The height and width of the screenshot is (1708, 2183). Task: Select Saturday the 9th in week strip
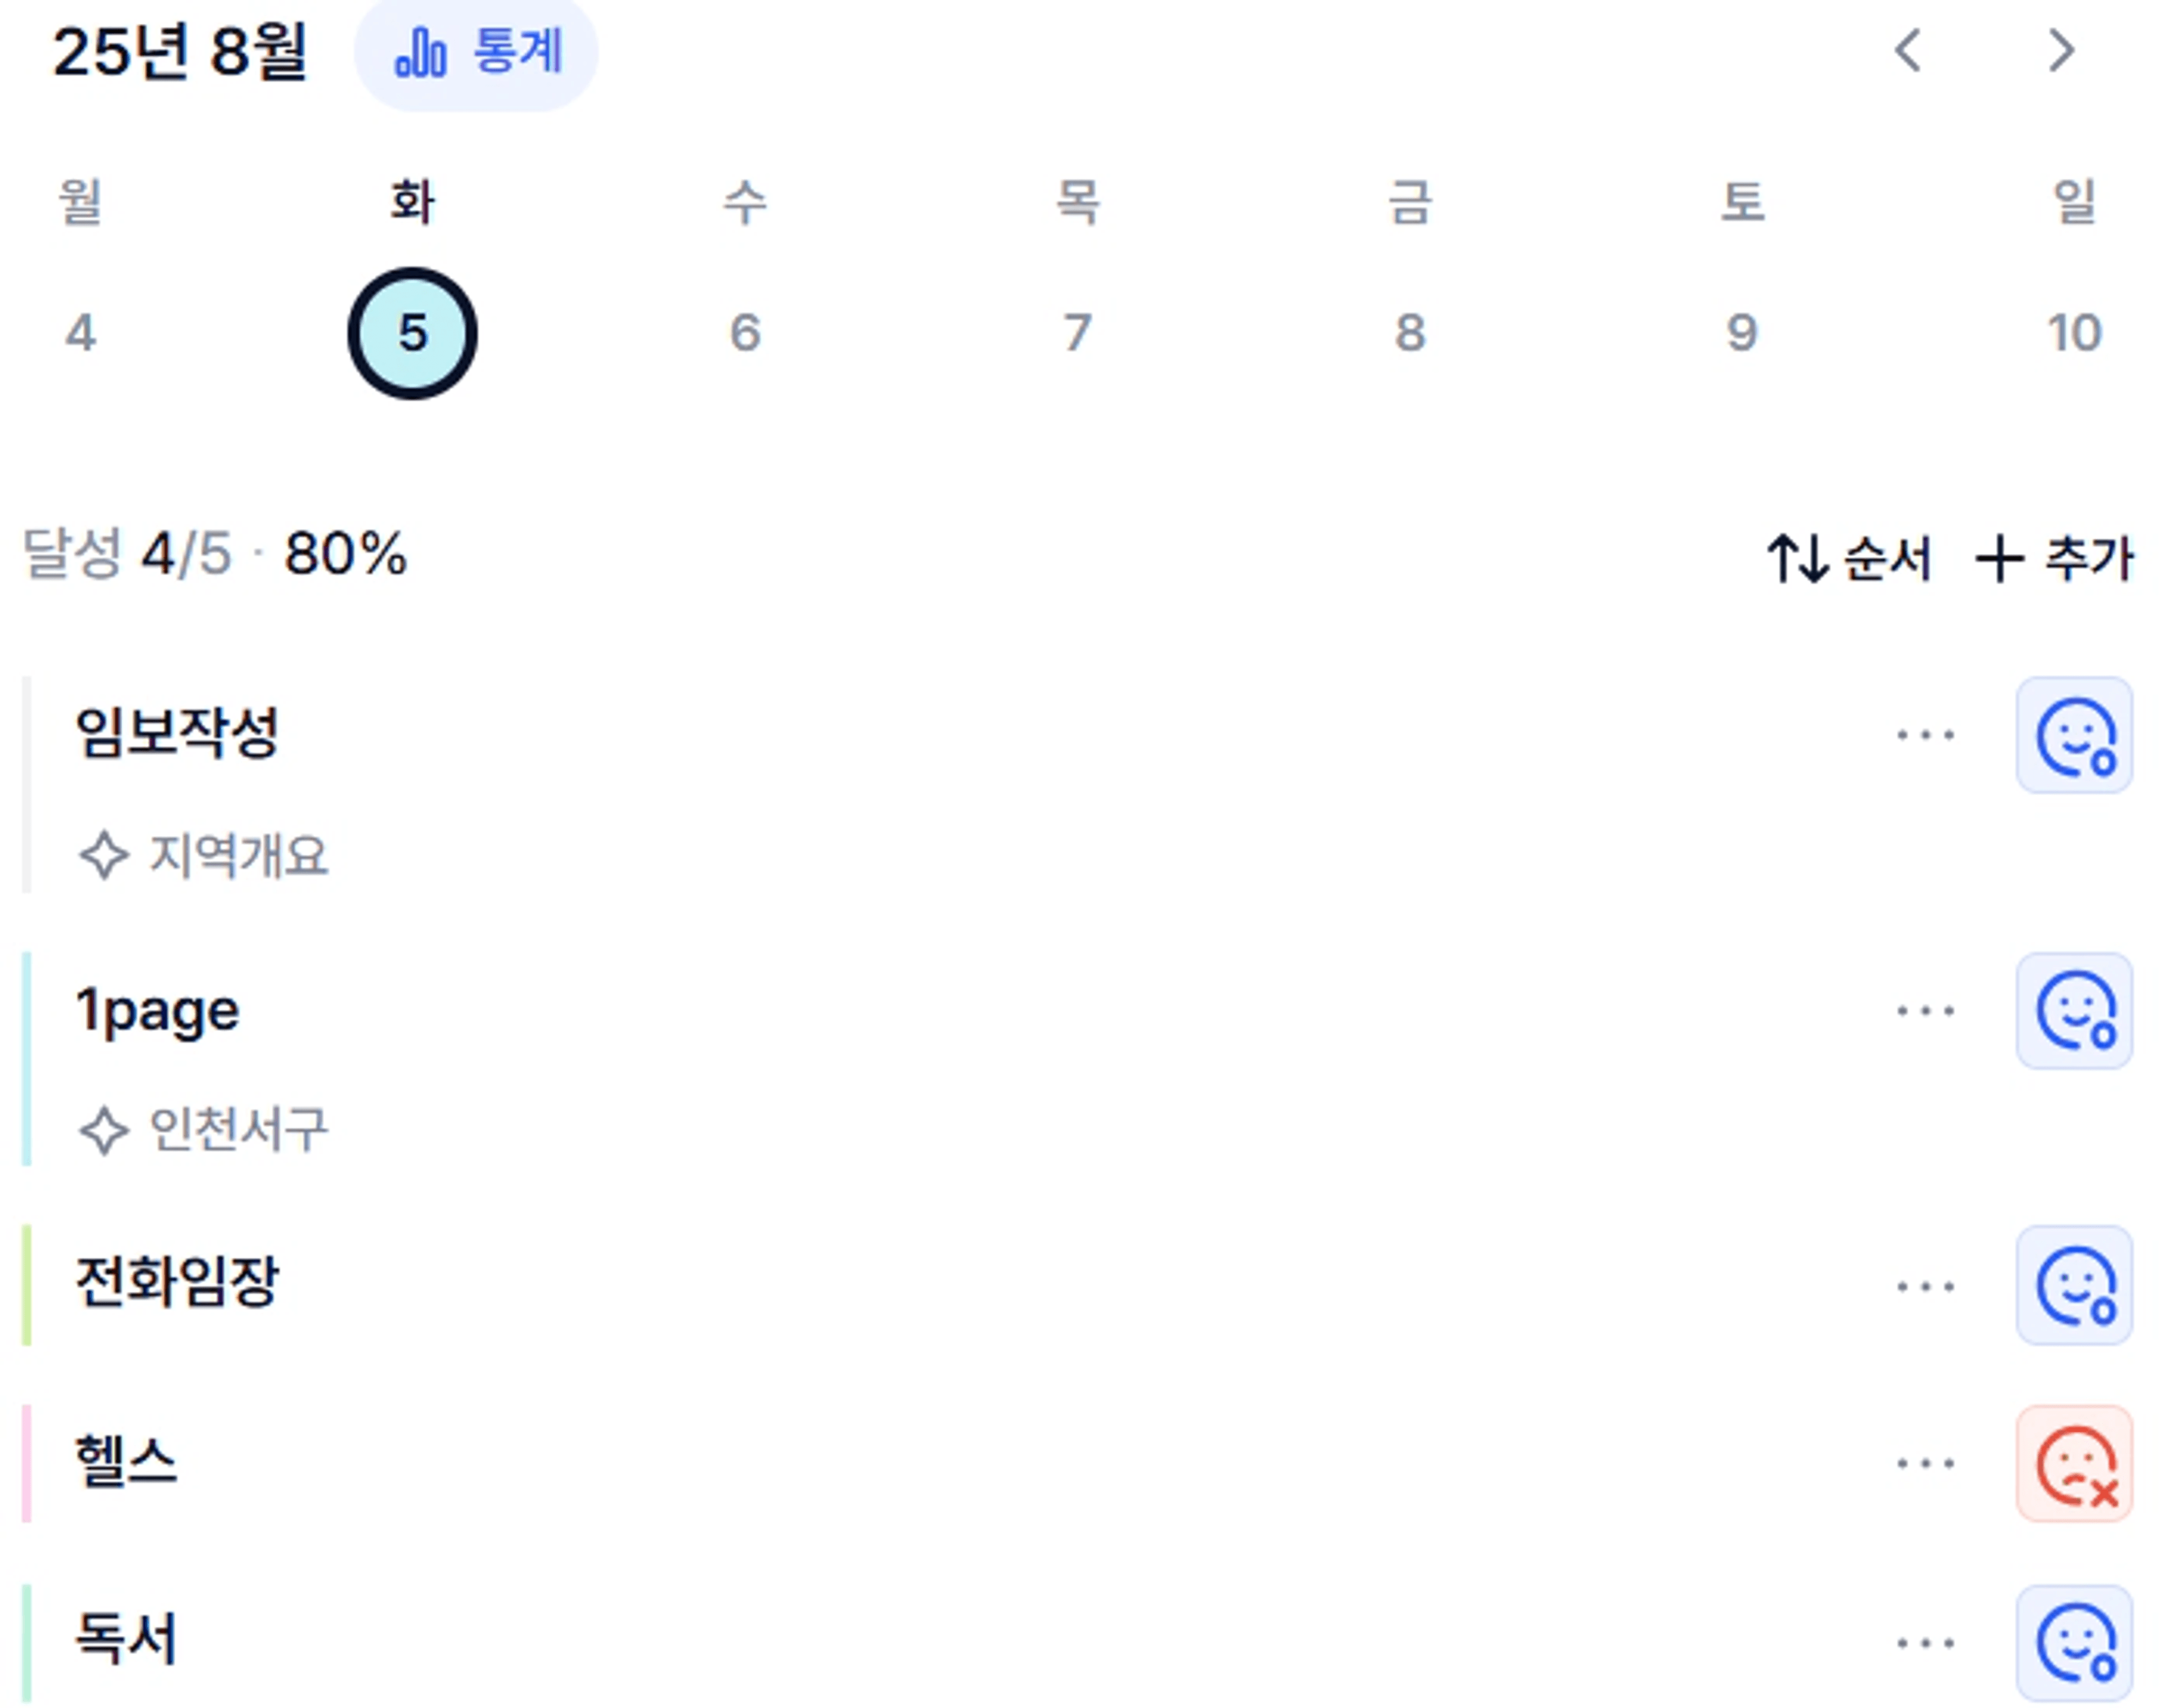click(x=1742, y=332)
